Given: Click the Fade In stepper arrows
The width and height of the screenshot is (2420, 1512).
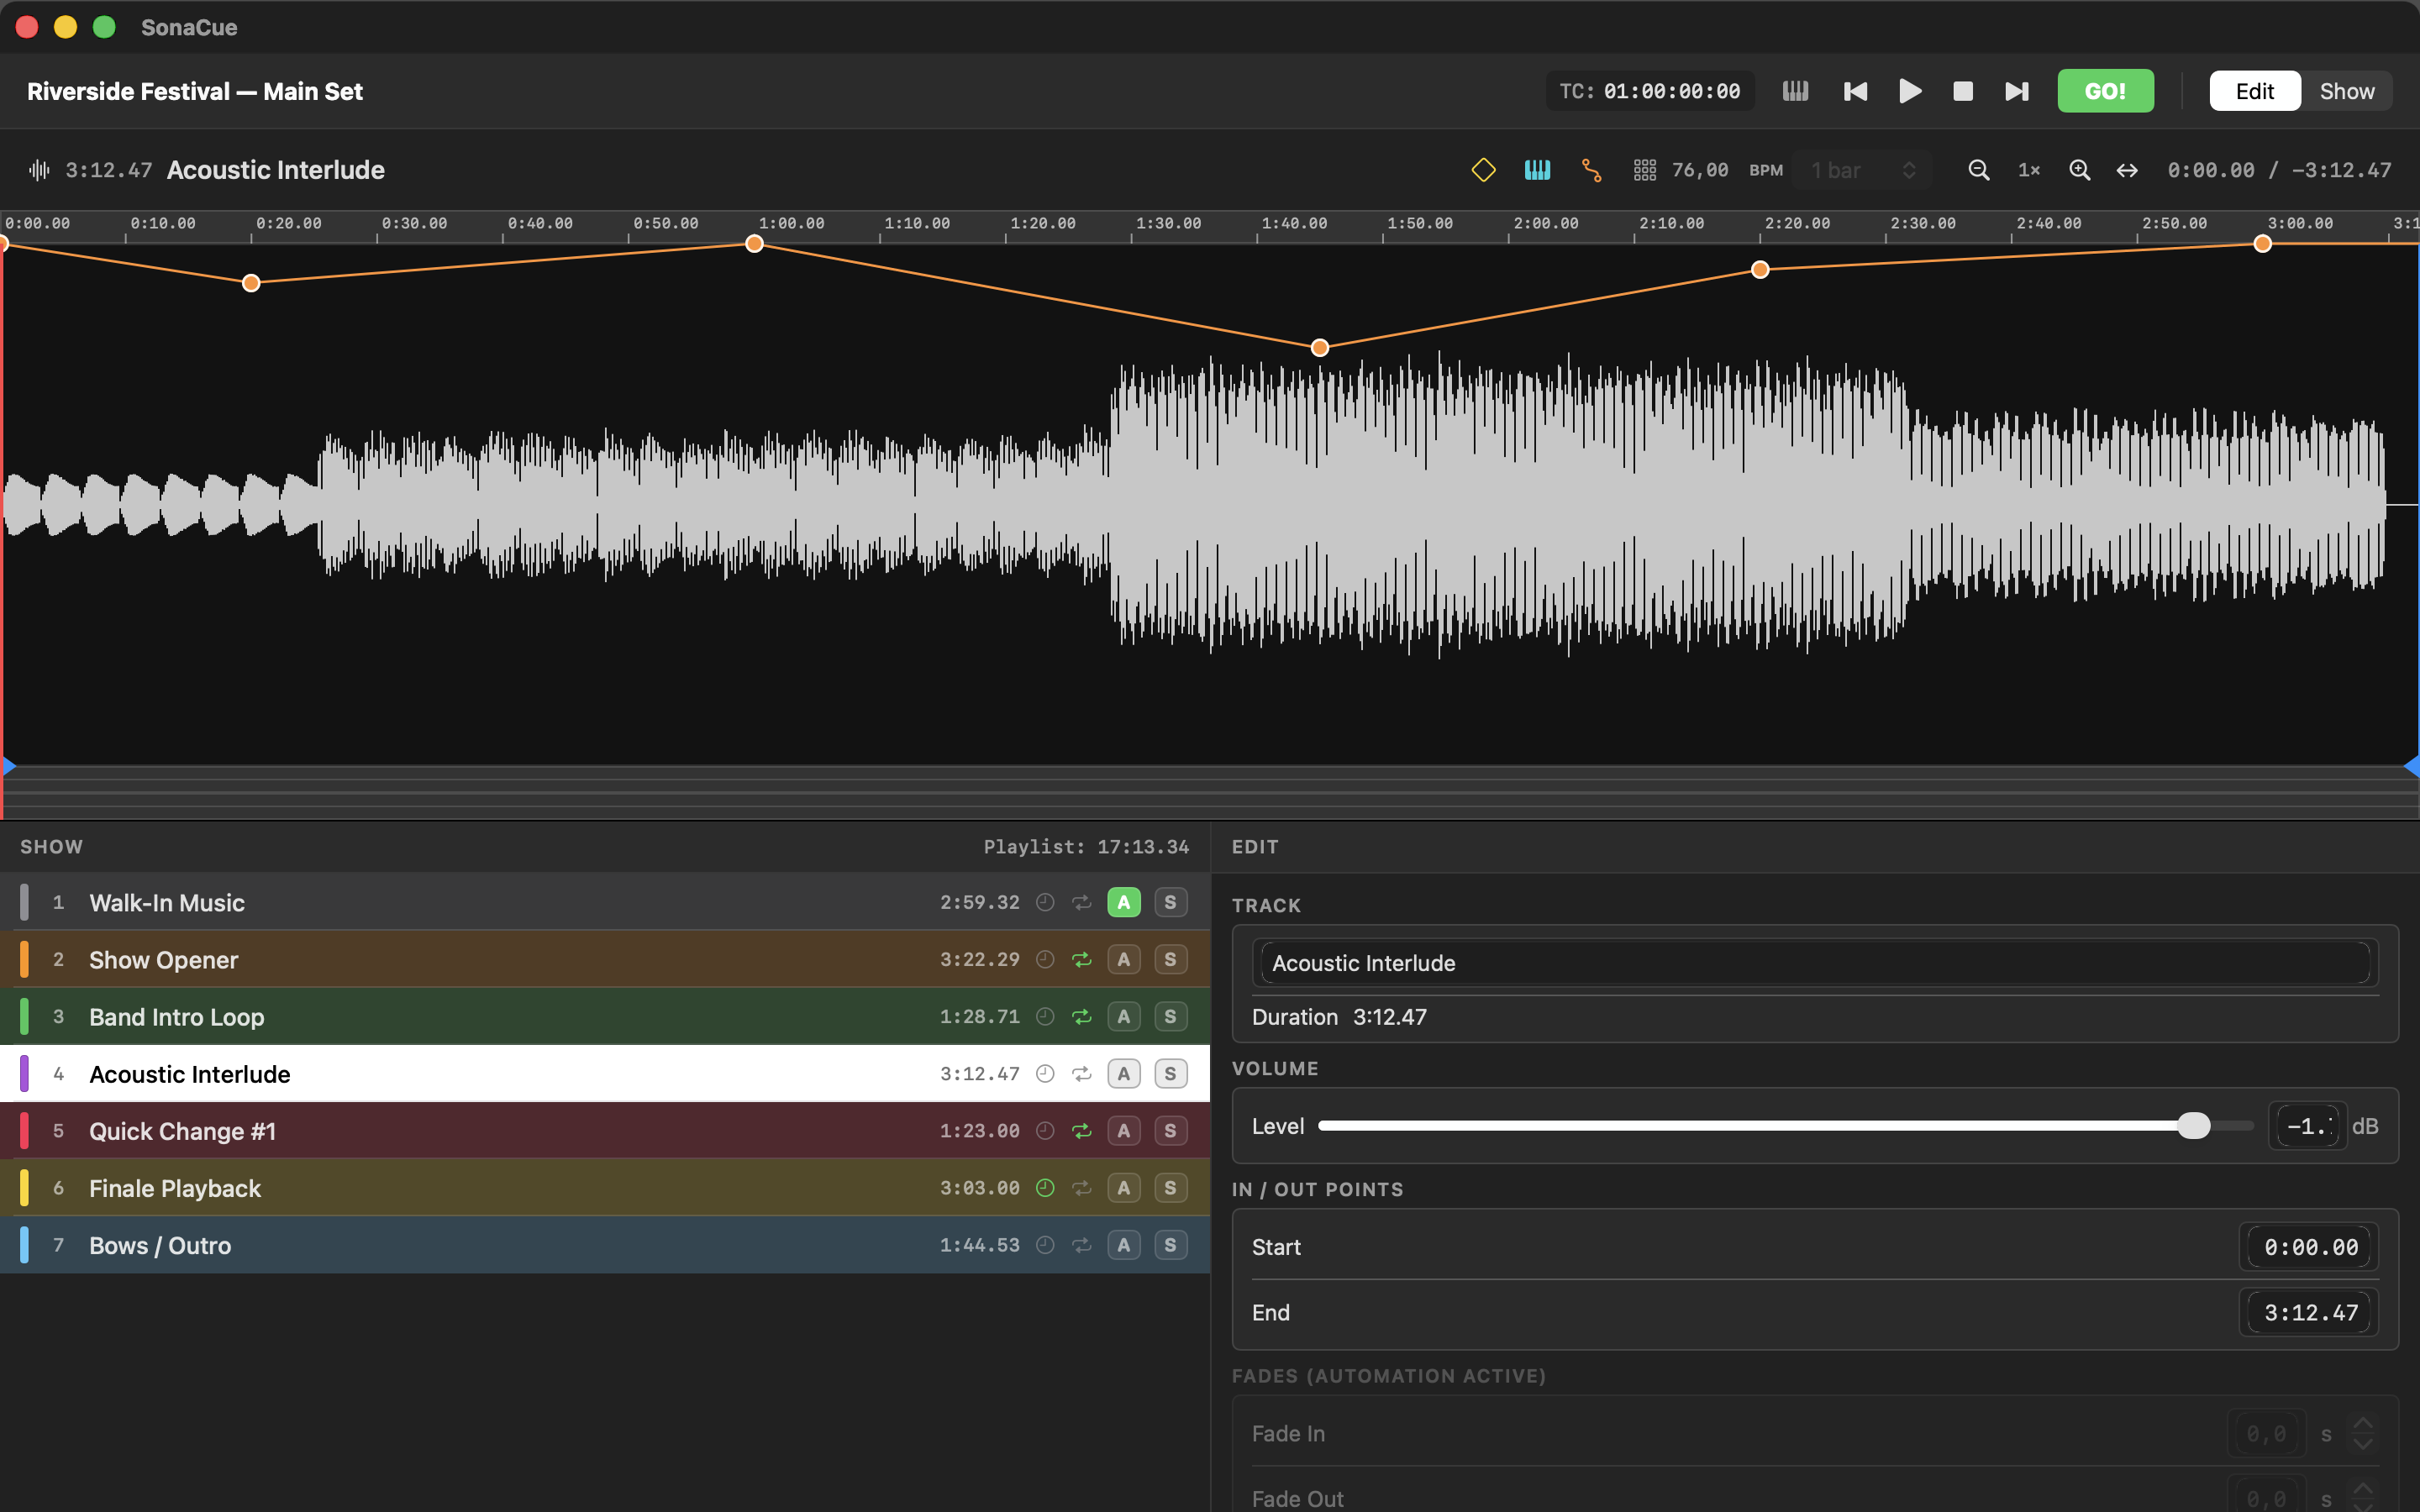Looking at the screenshot, I should tap(2362, 1434).
